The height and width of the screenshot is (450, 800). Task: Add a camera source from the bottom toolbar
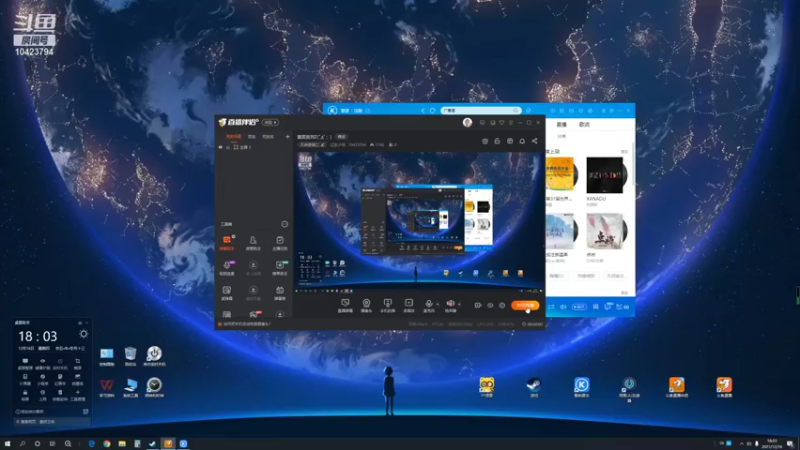click(x=366, y=305)
